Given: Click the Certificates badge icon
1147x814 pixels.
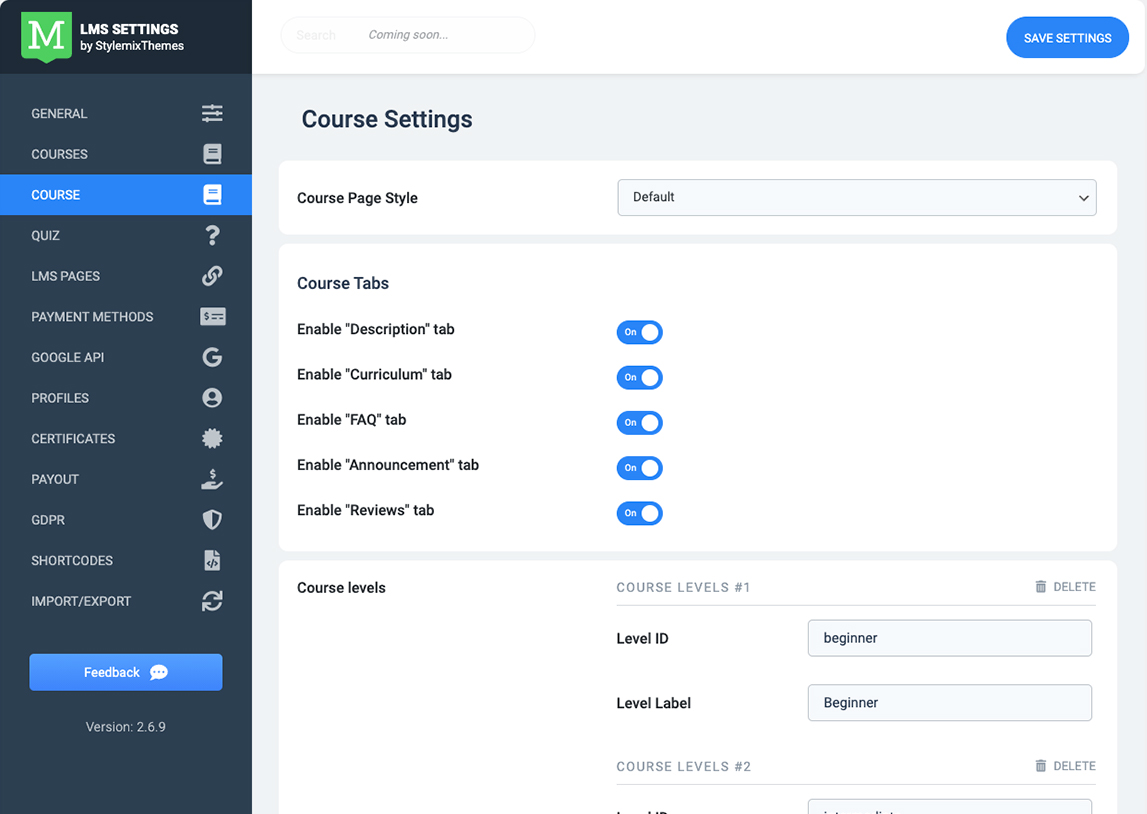Looking at the screenshot, I should coord(212,439).
